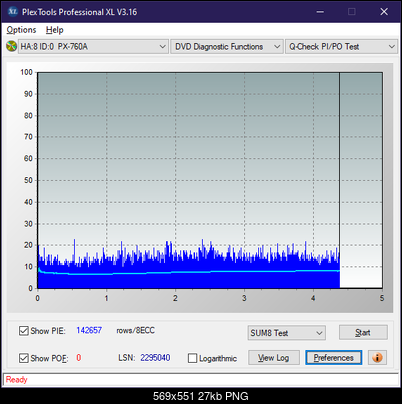Click the Start button
The height and width of the screenshot is (404, 402).
363,332
